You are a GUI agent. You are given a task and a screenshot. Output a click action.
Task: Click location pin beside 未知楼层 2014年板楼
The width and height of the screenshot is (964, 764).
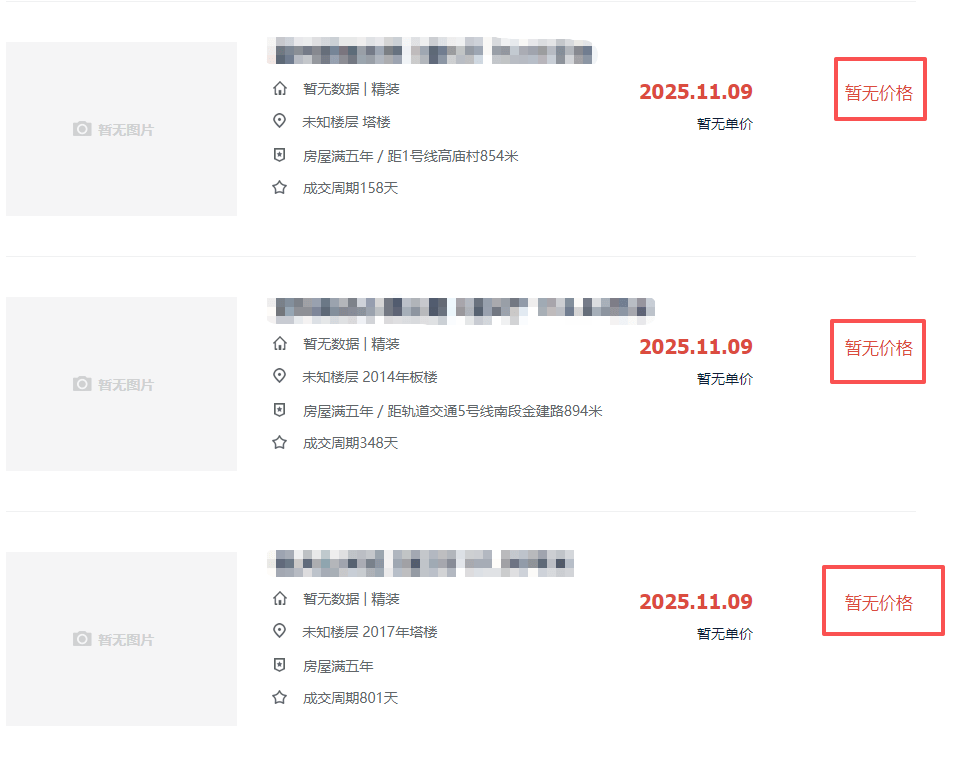tap(280, 376)
